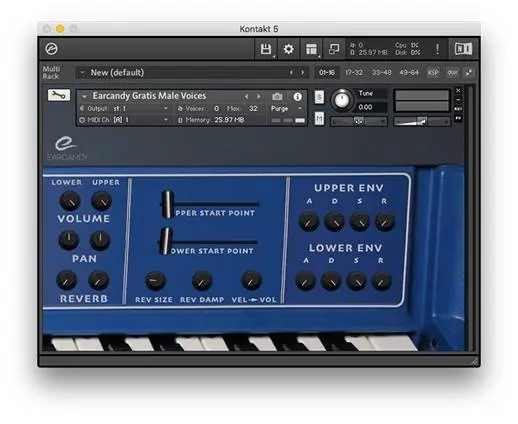Screen dimensions: 518x424
Task: Click the Memory value 25.97 MB
Action: point(229,120)
